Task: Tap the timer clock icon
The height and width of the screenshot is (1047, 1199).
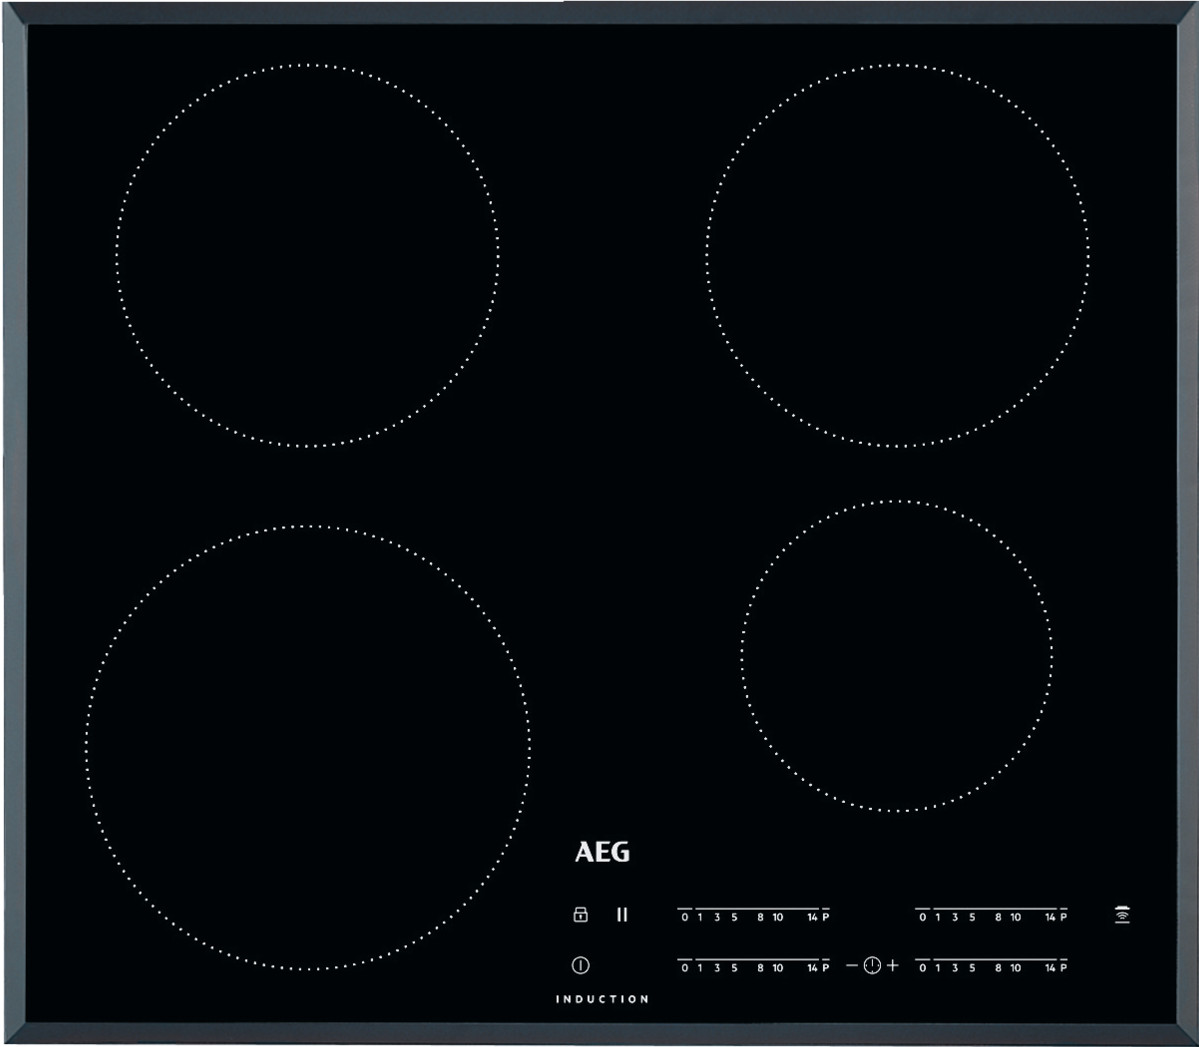Action: pyautogui.click(x=872, y=965)
